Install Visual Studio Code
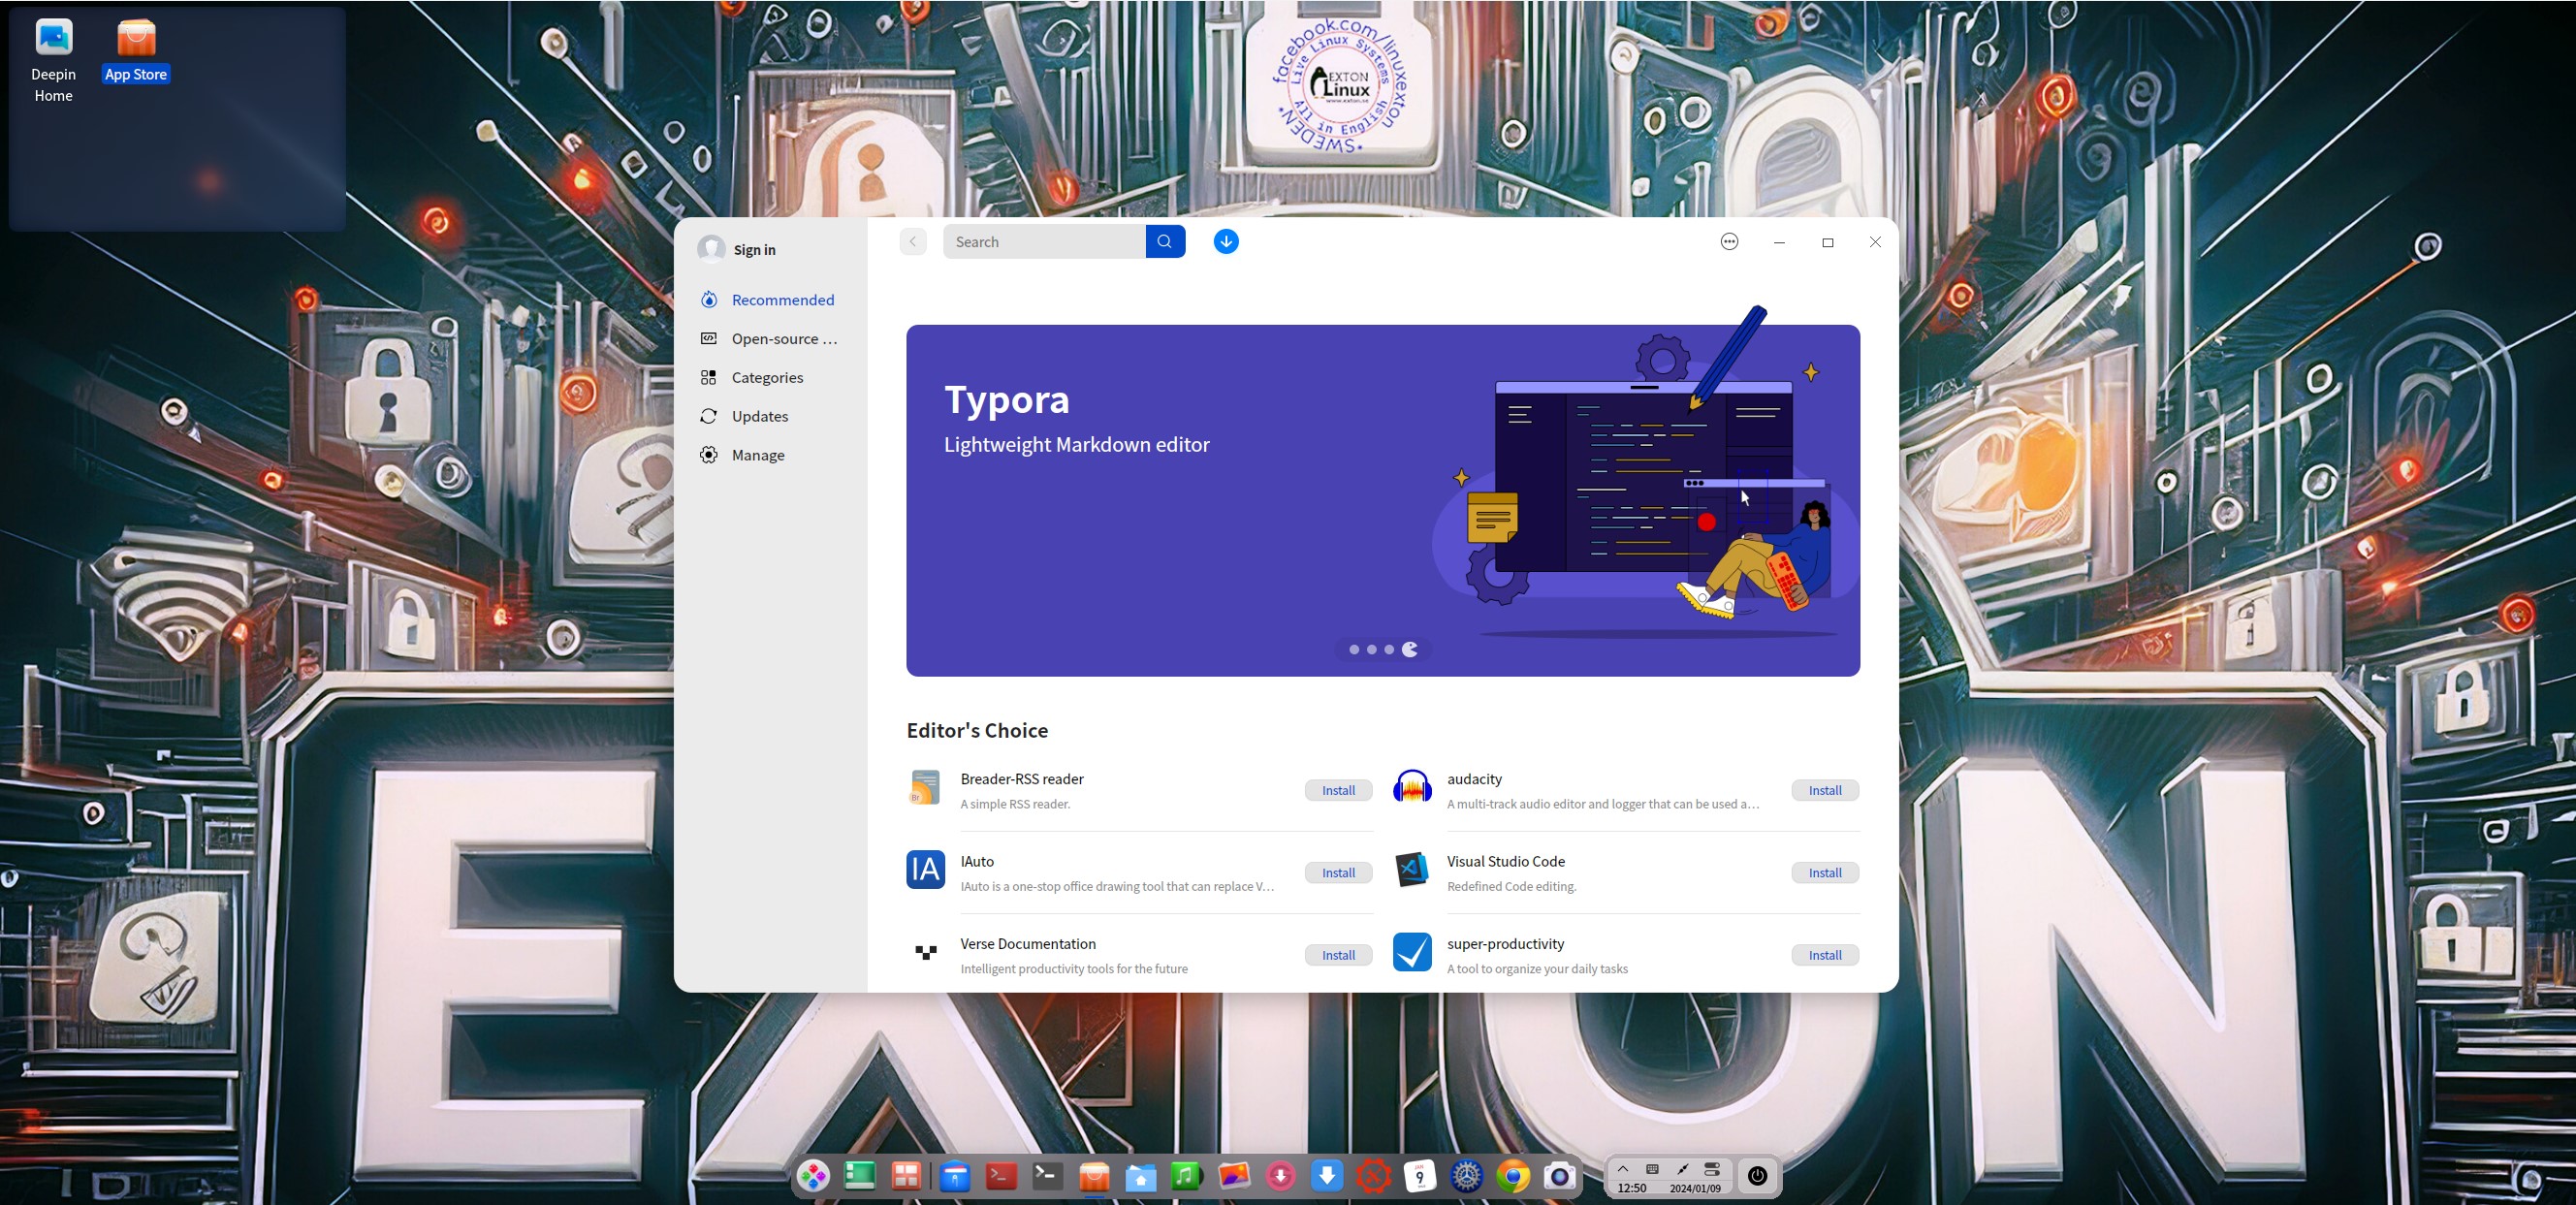Image resolution: width=2576 pixels, height=1205 pixels. [x=1825, y=873]
